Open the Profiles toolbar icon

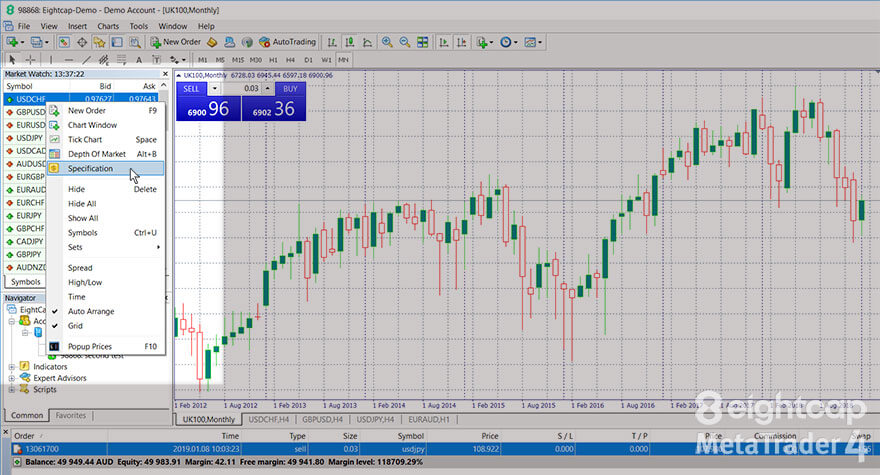[x=37, y=42]
